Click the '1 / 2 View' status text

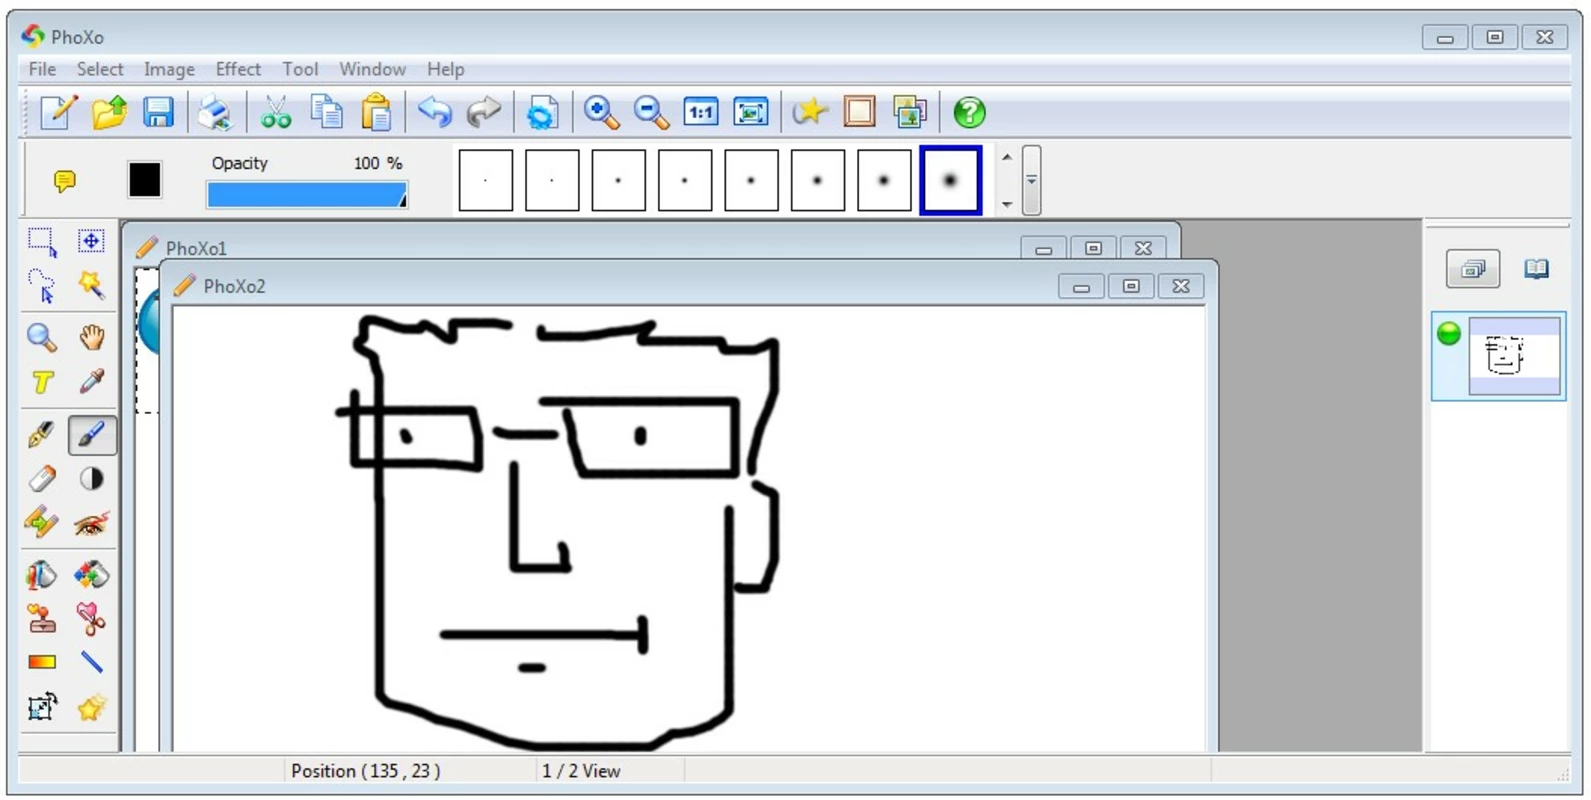coord(581,771)
